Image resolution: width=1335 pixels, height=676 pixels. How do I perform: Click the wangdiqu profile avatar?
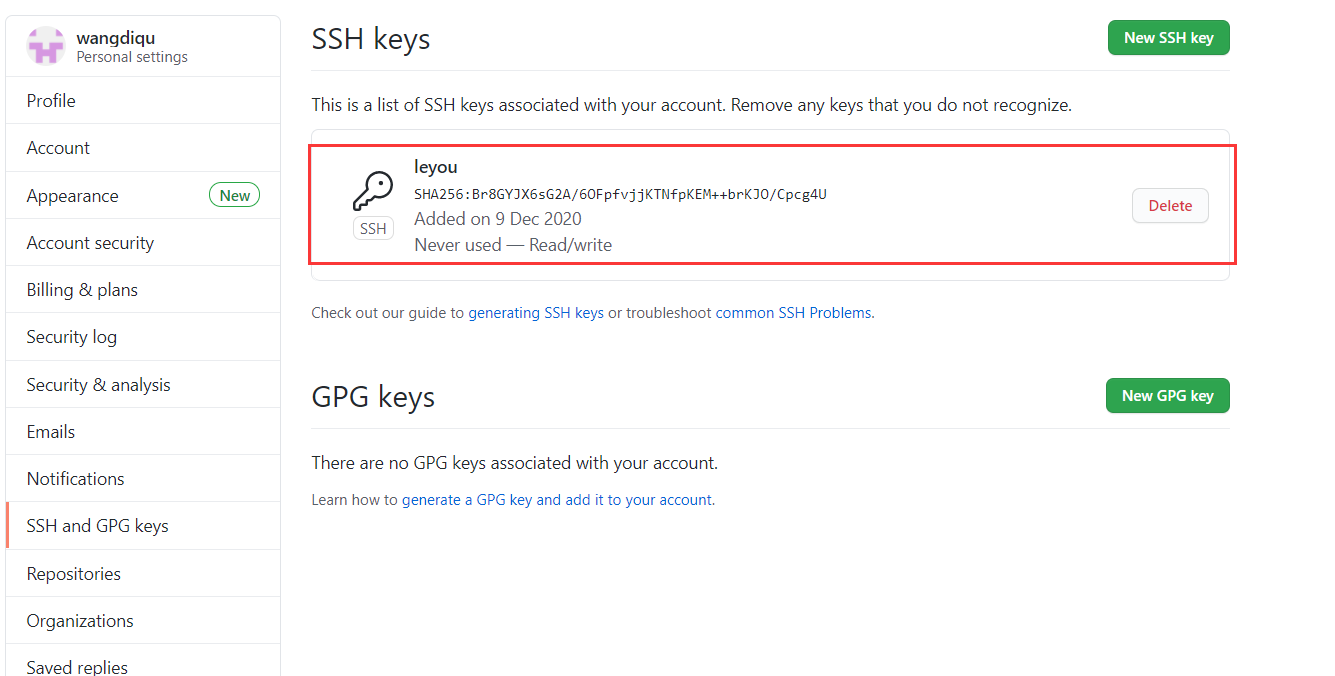46,46
